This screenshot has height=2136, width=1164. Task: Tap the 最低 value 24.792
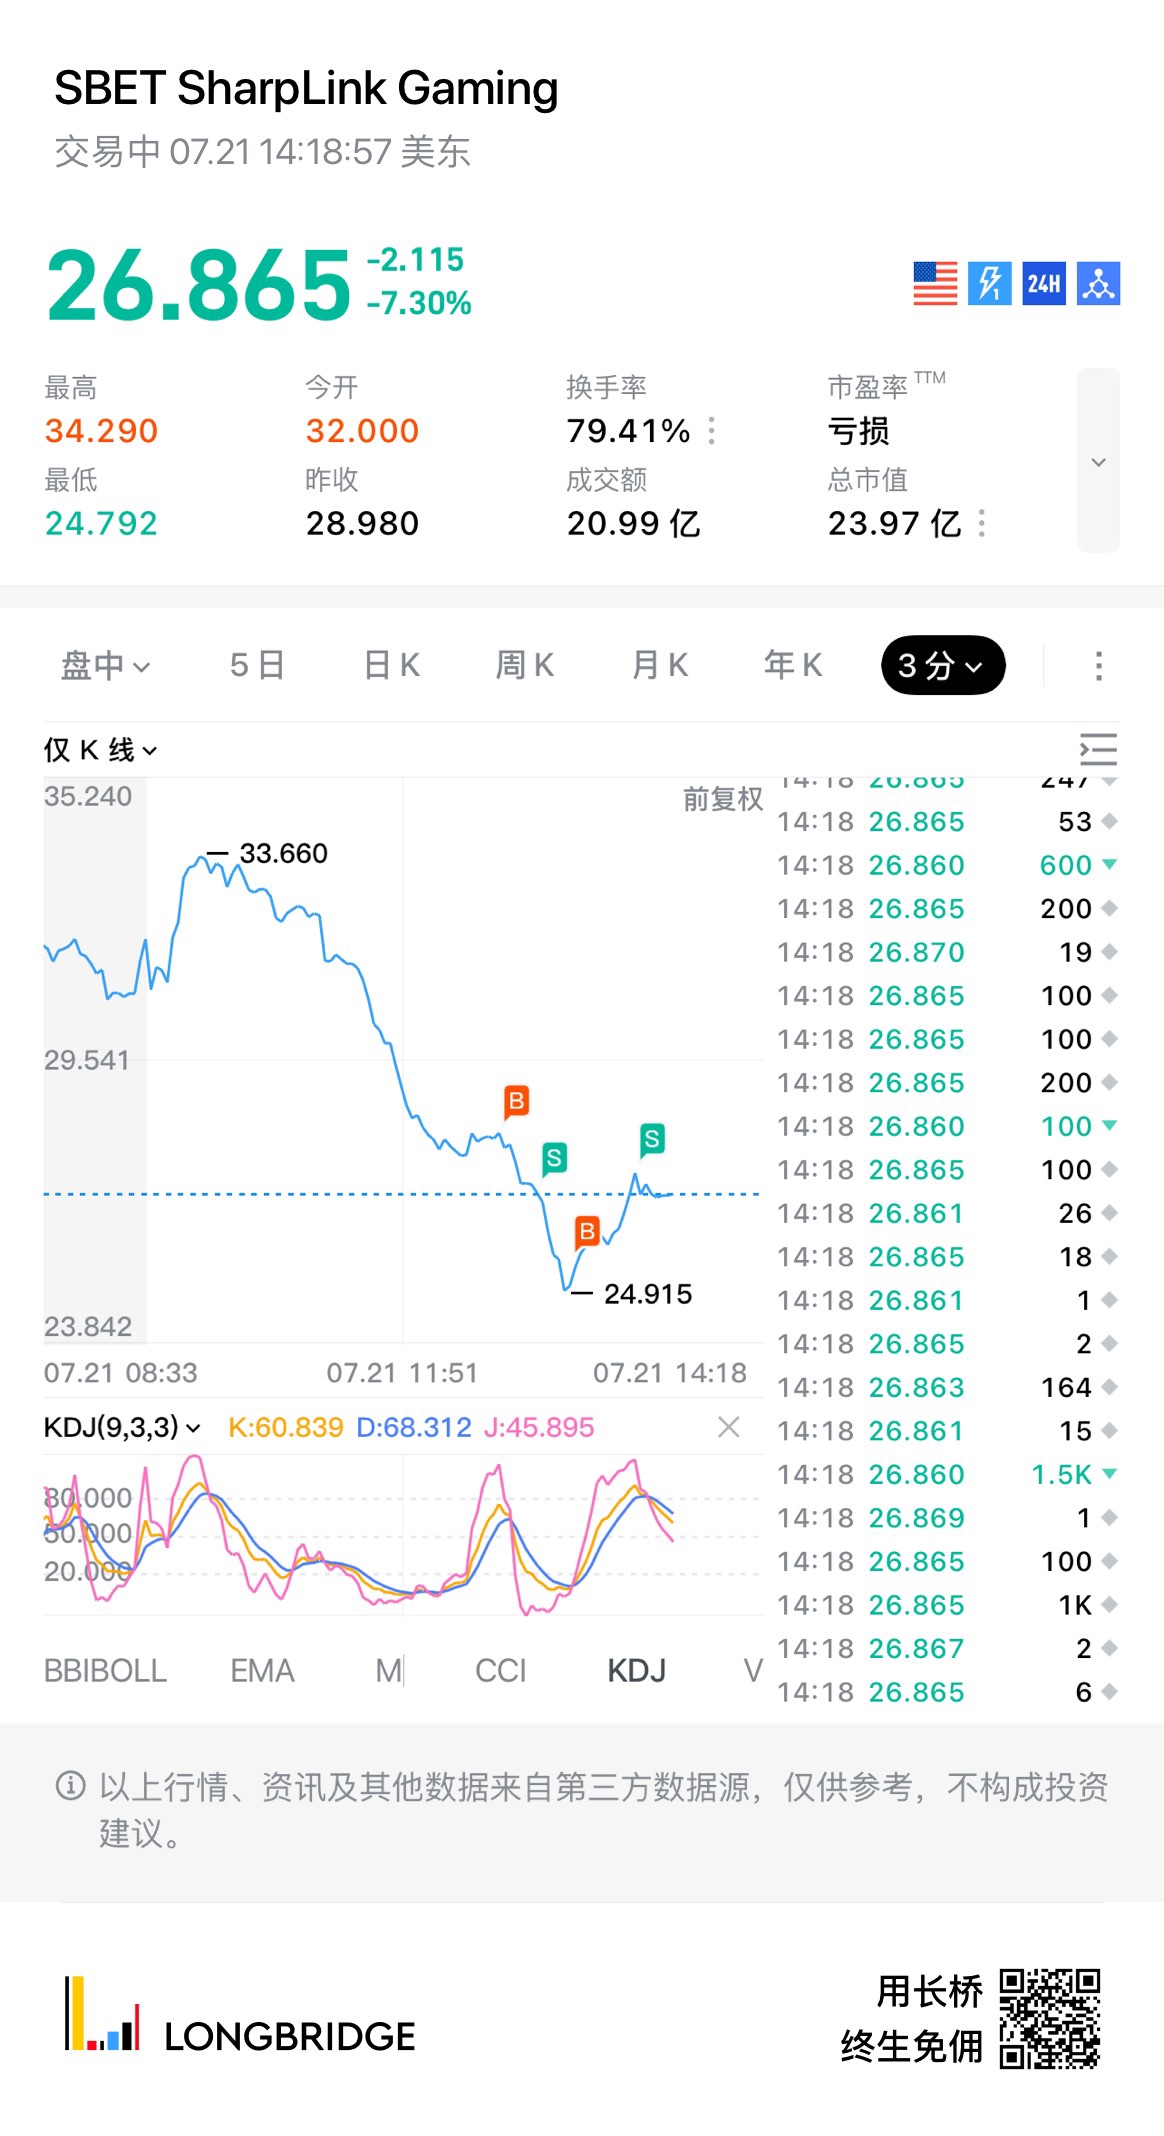pyautogui.click(x=101, y=523)
